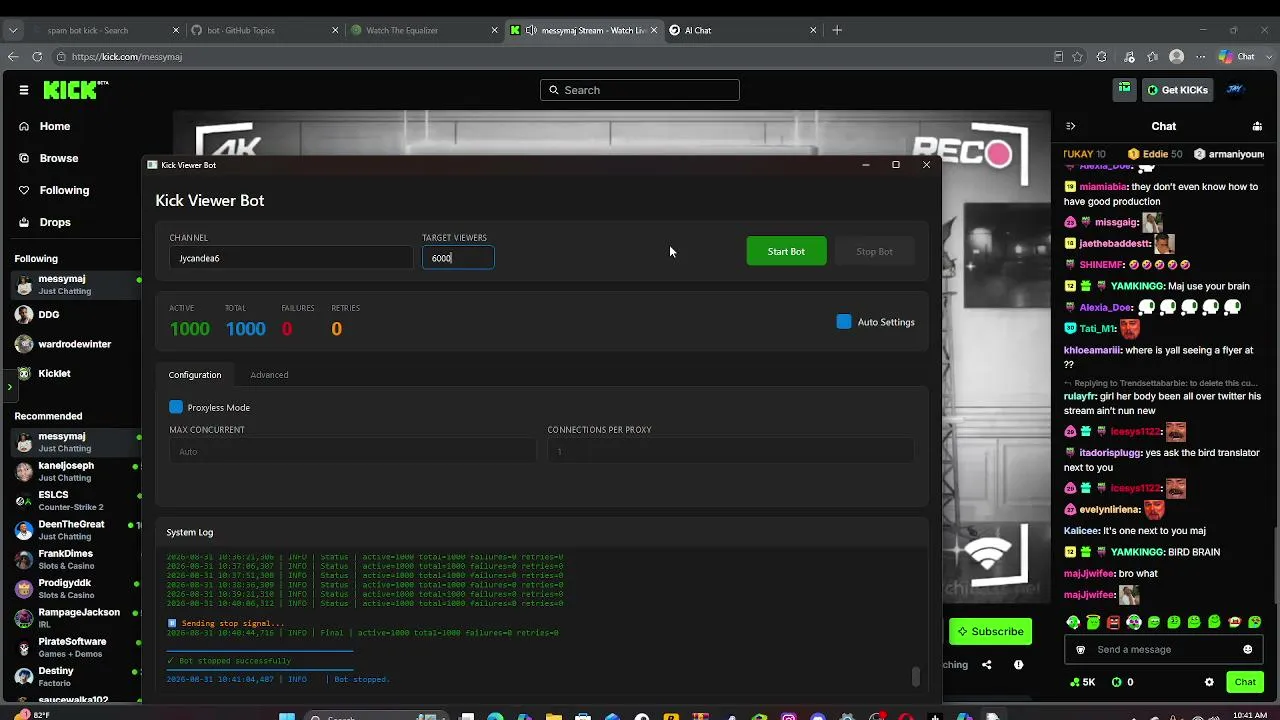This screenshot has width=1280, height=720.
Task: Open the emoji picker in chat input
Action: click(1247, 649)
